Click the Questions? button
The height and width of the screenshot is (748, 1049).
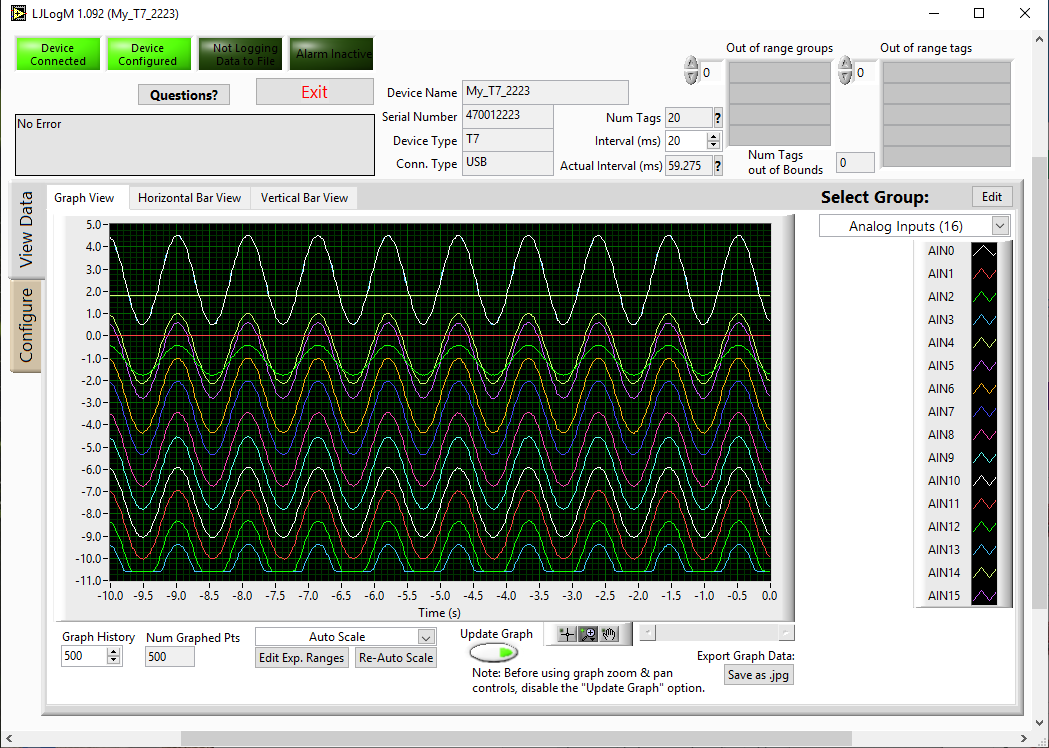click(x=183, y=94)
